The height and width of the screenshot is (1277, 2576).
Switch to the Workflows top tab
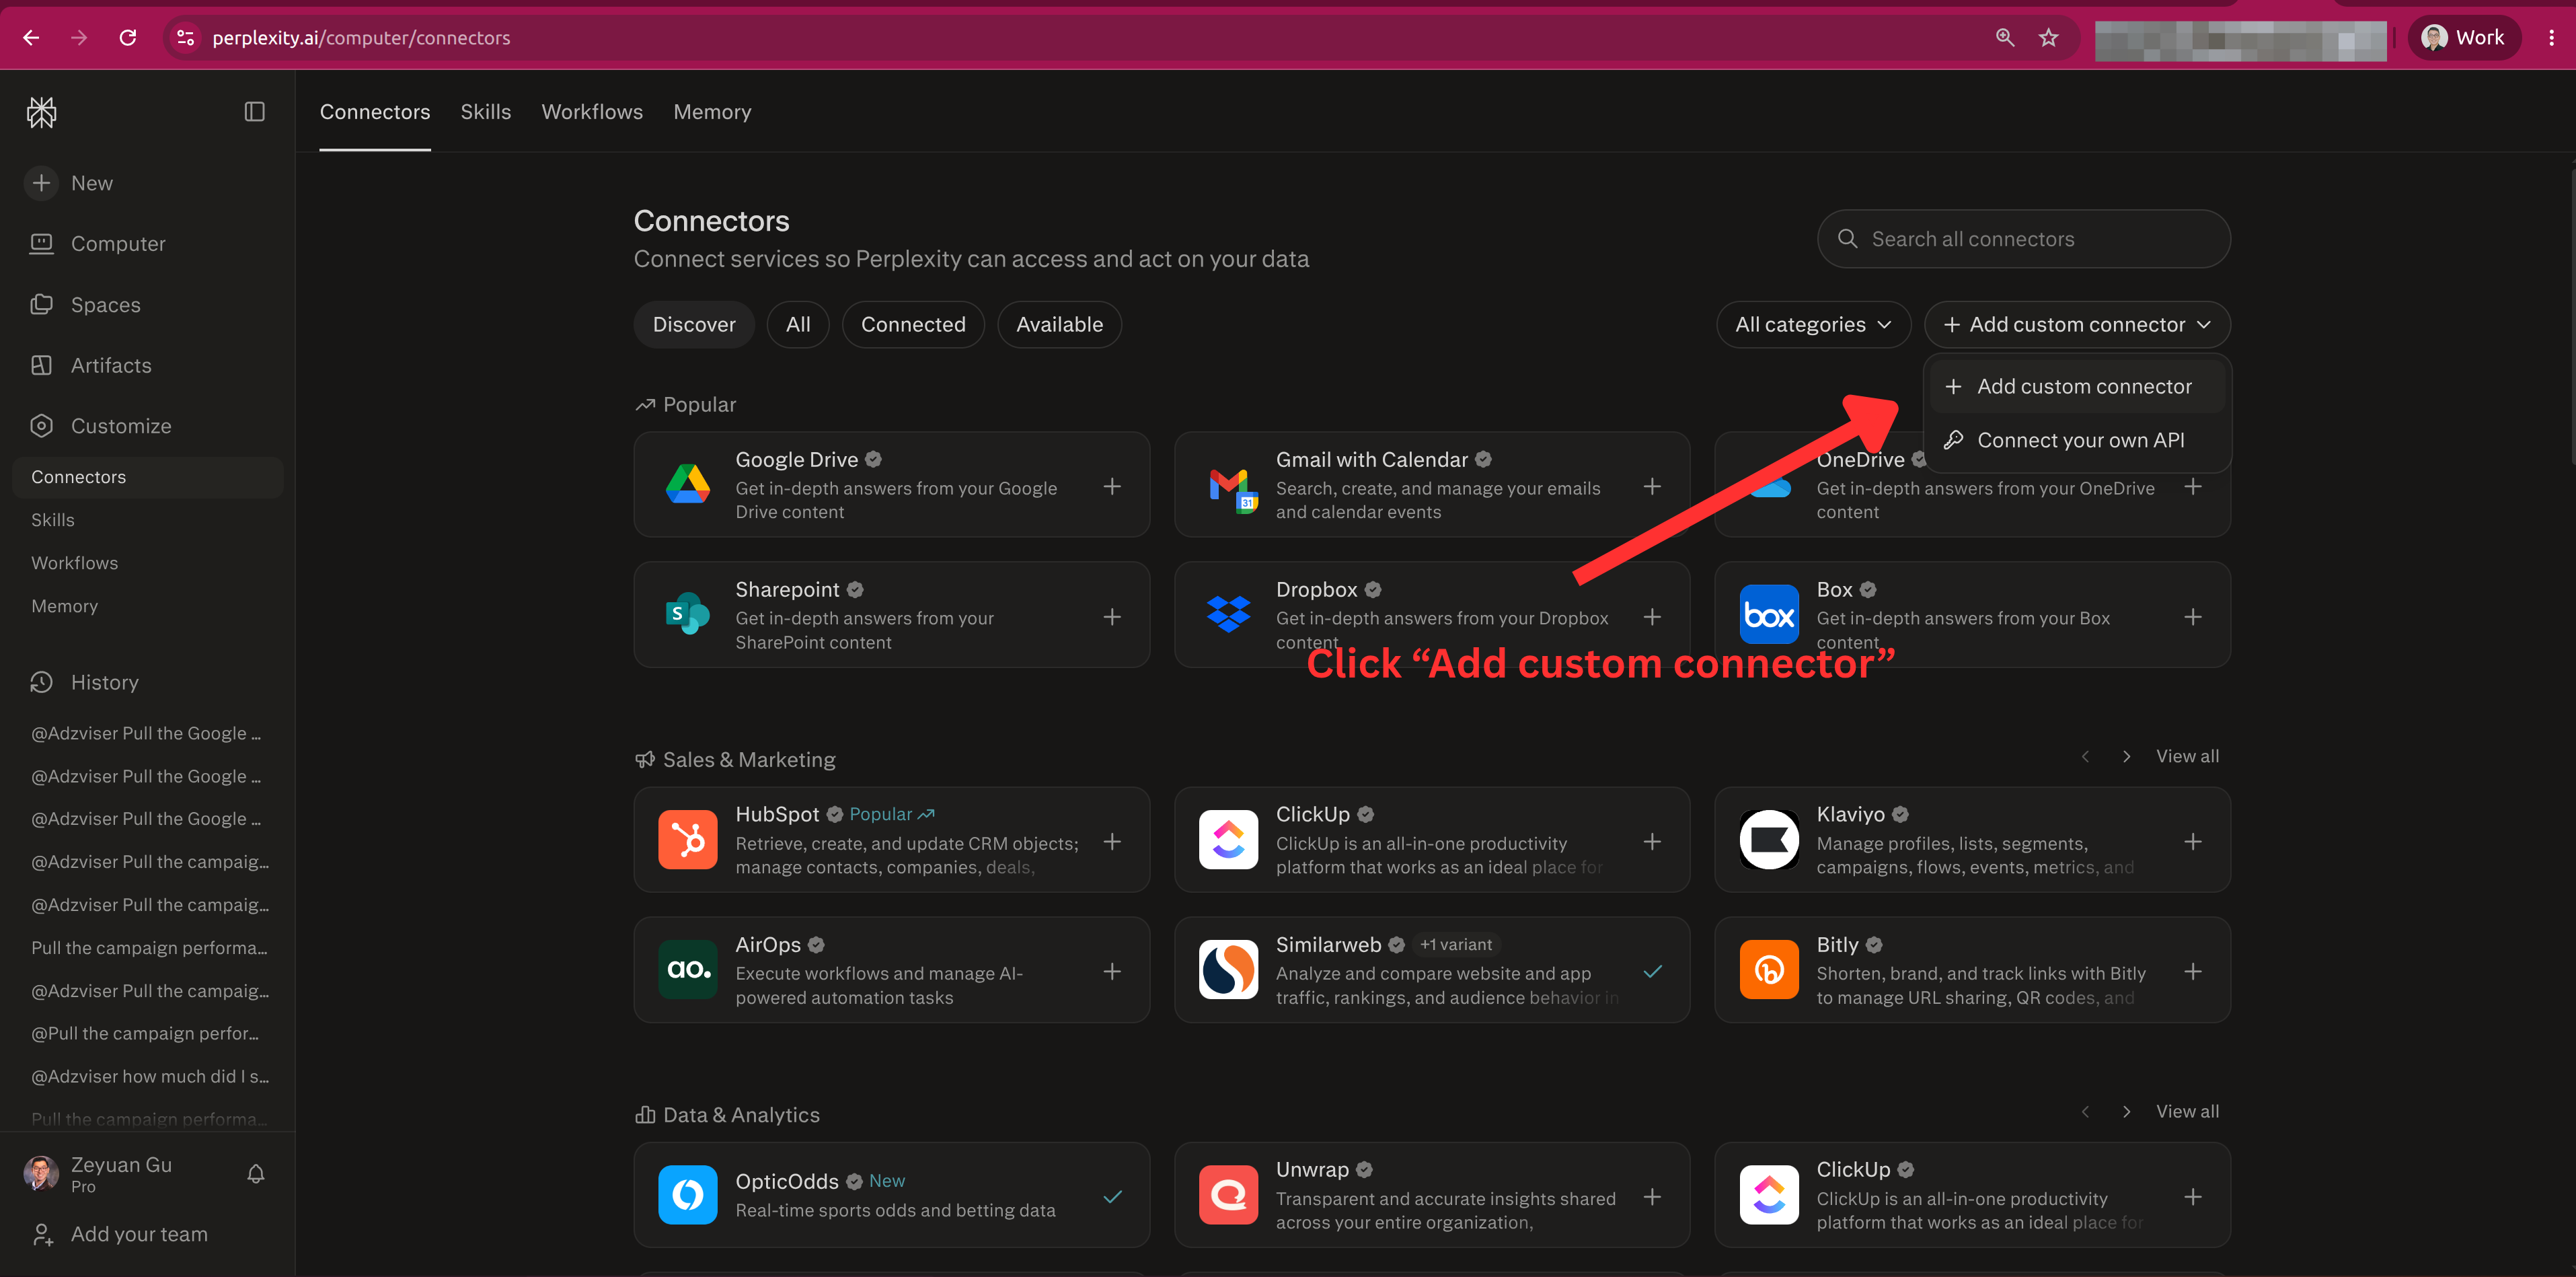coord(592,112)
